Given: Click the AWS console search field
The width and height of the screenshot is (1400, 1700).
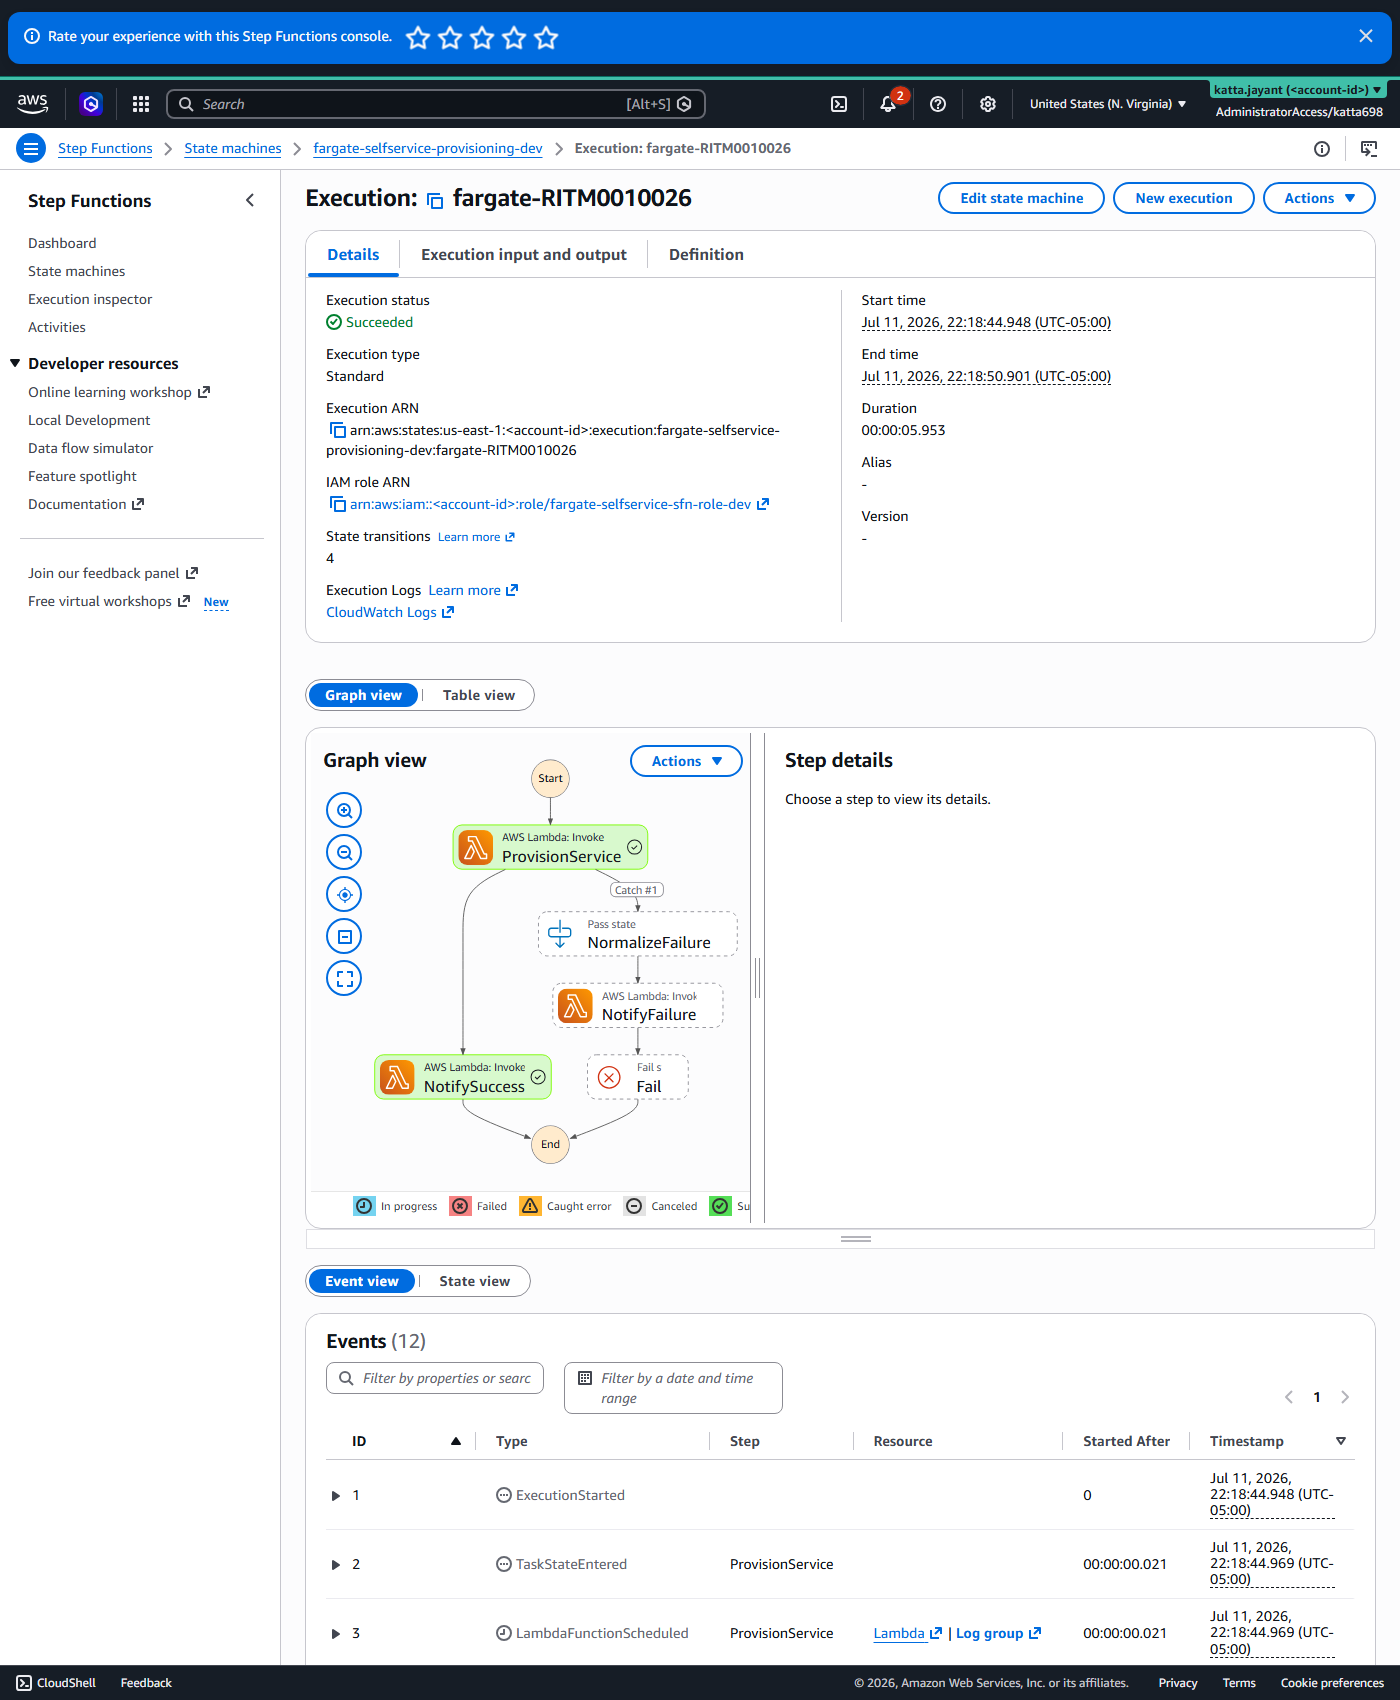Looking at the screenshot, I should [436, 104].
